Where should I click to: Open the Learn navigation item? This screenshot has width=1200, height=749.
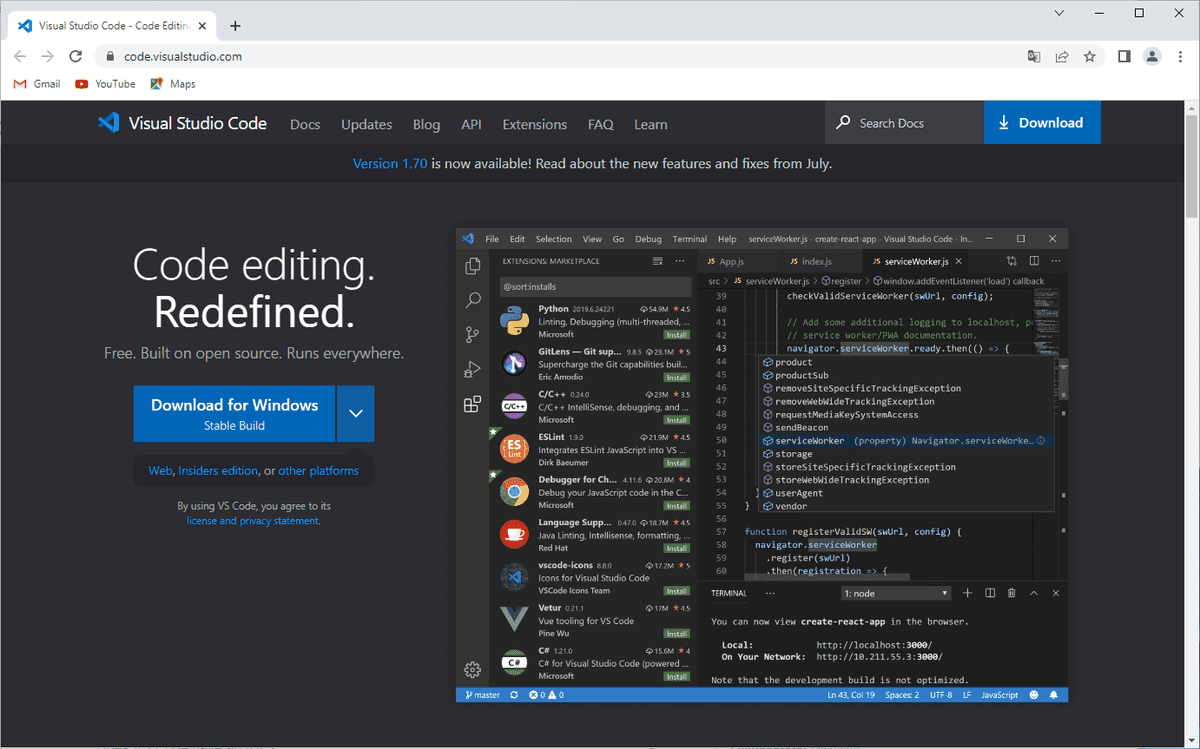coord(651,124)
